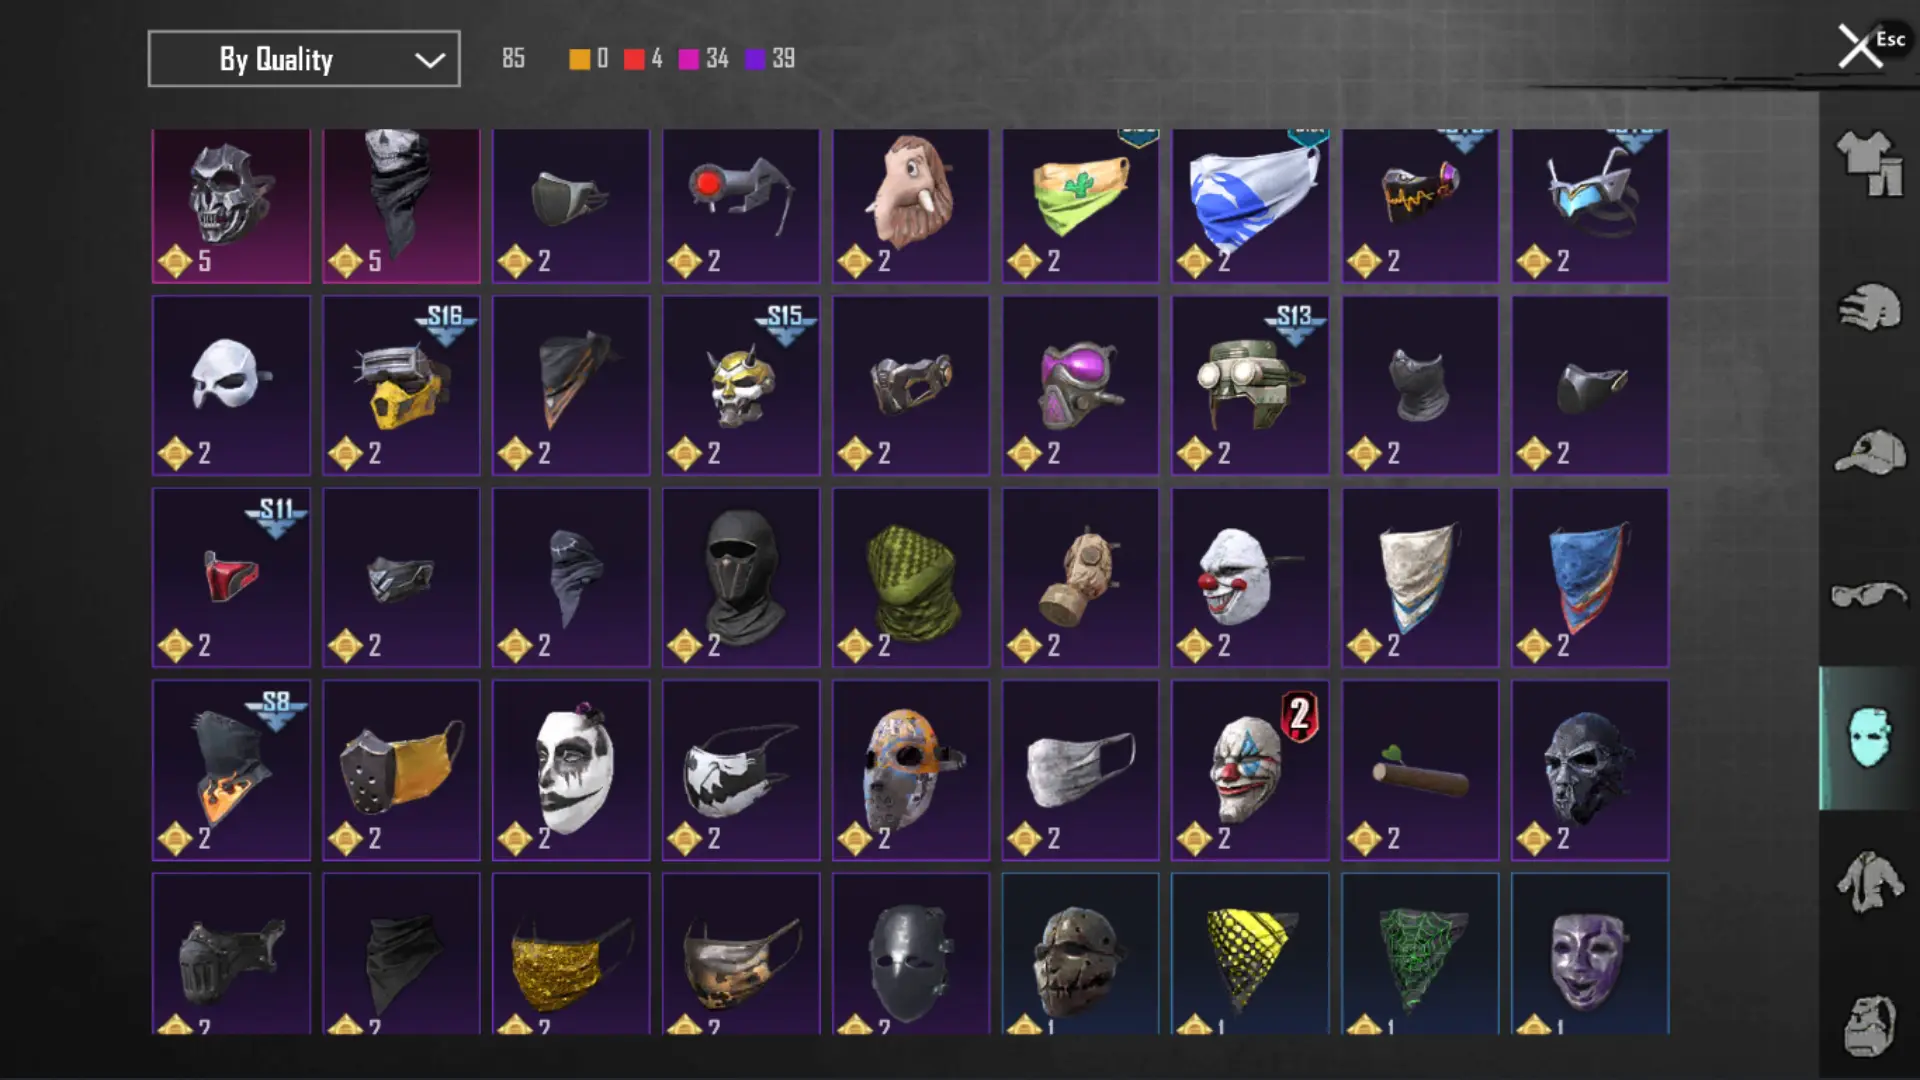Click the dropdown chevron arrow next to By Quality
Image resolution: width=1920 pixels, height=1080 pixels.
click(x=430, y=60)
